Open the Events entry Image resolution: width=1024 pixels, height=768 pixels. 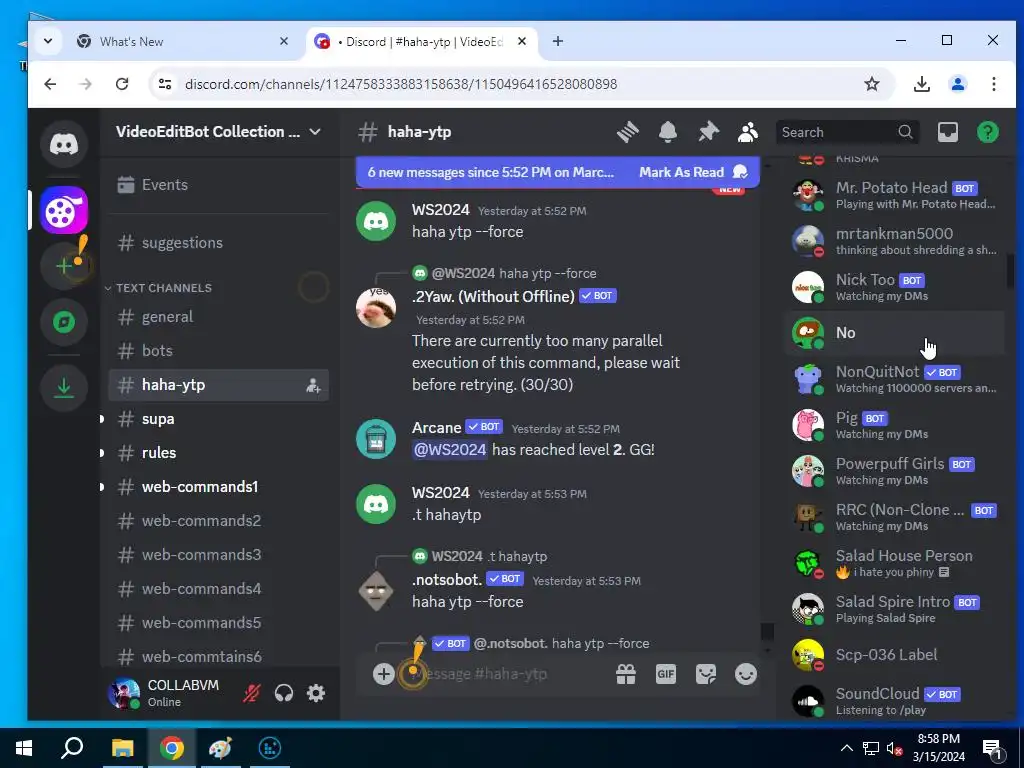click(219, 185)
